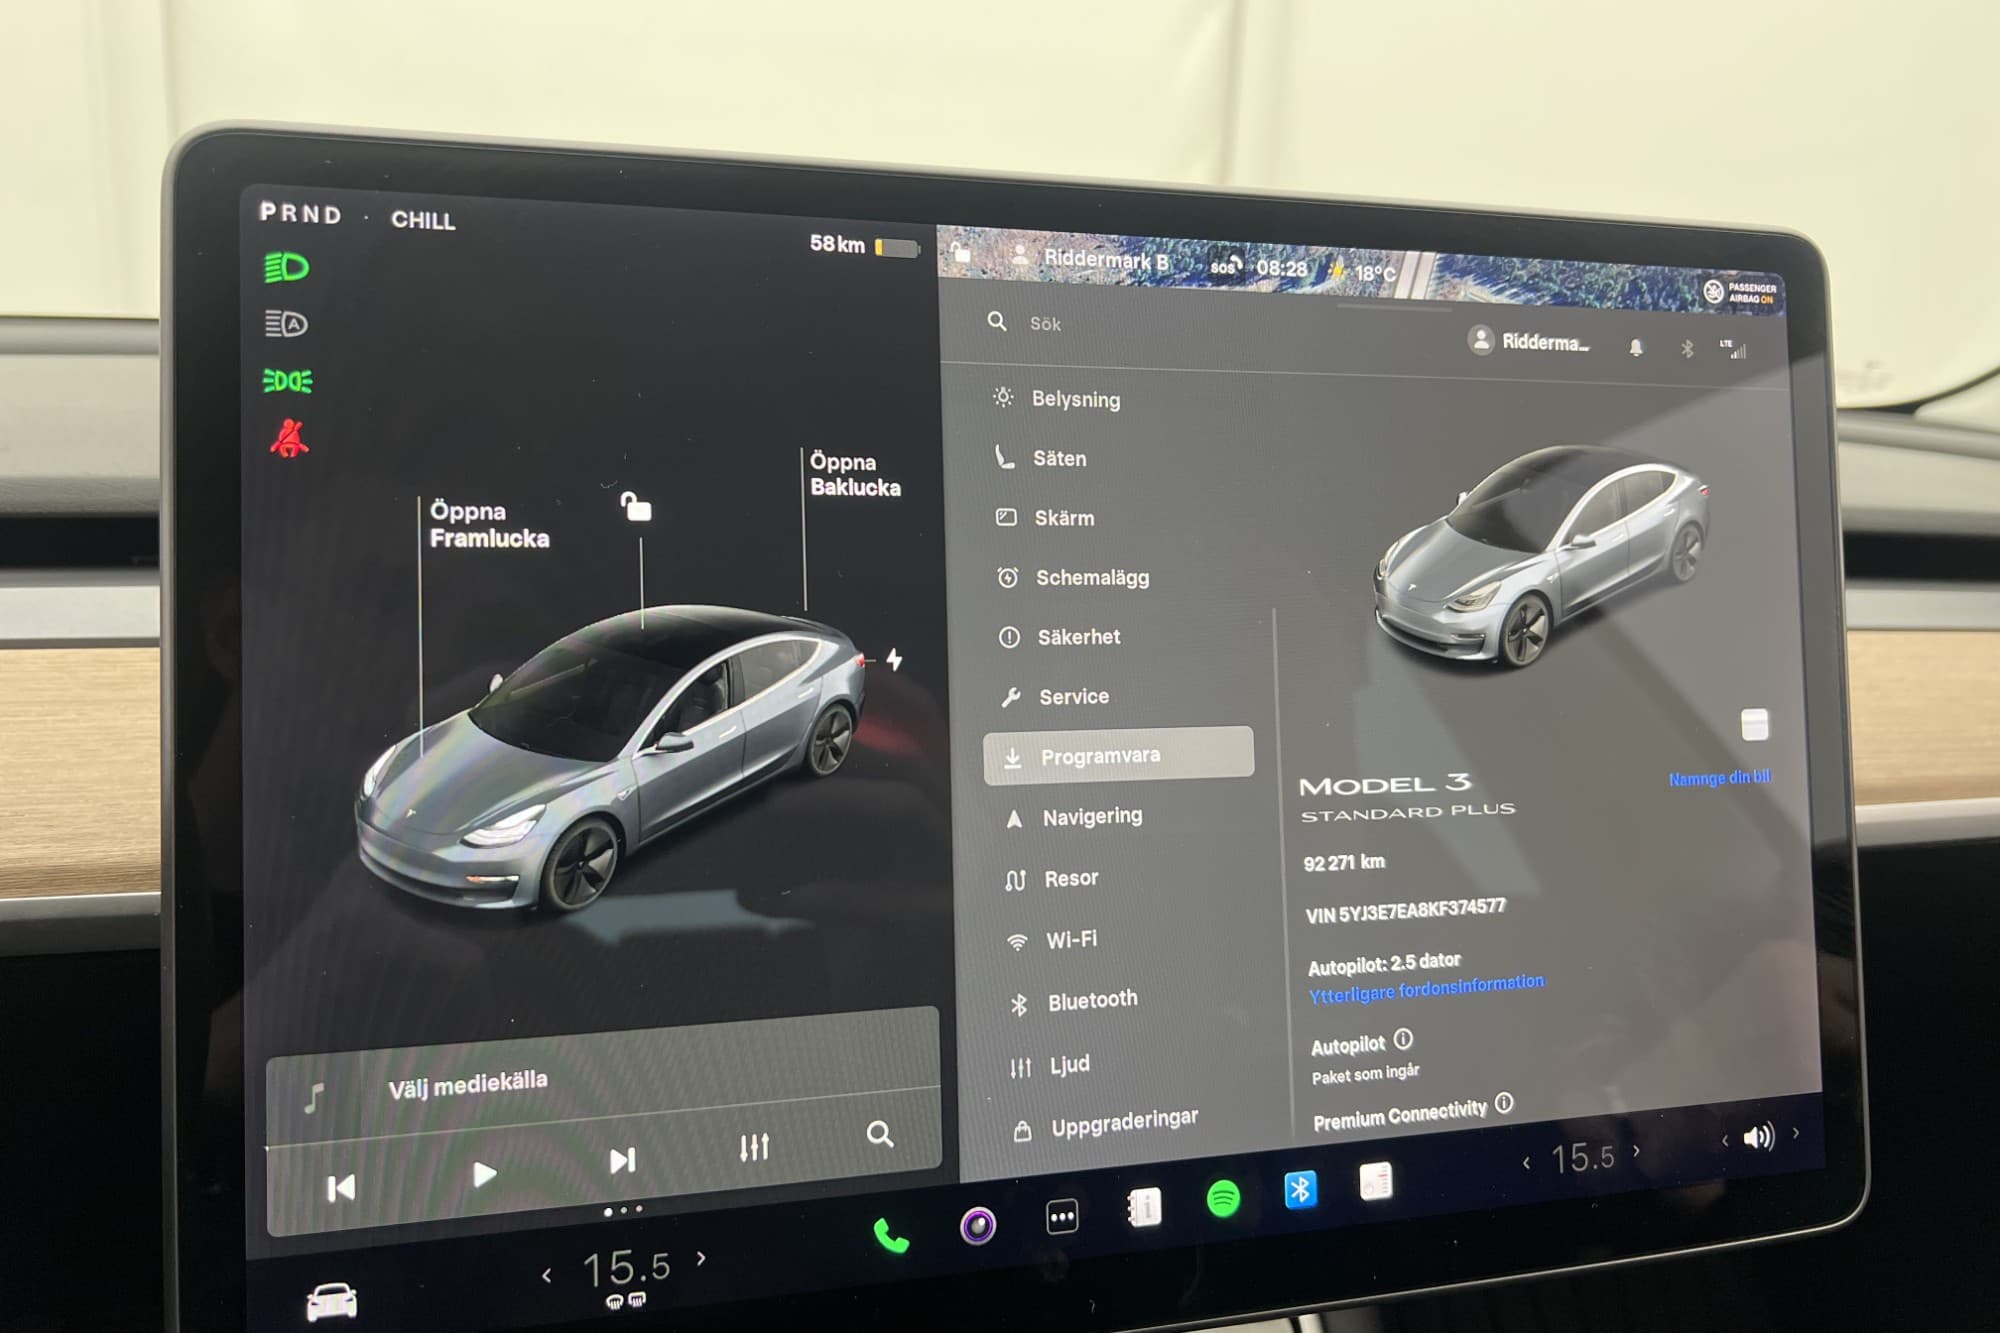Decrease driver temperature with left chevron
This screenshot has height=1333, width=2000.
(546, 1276)
